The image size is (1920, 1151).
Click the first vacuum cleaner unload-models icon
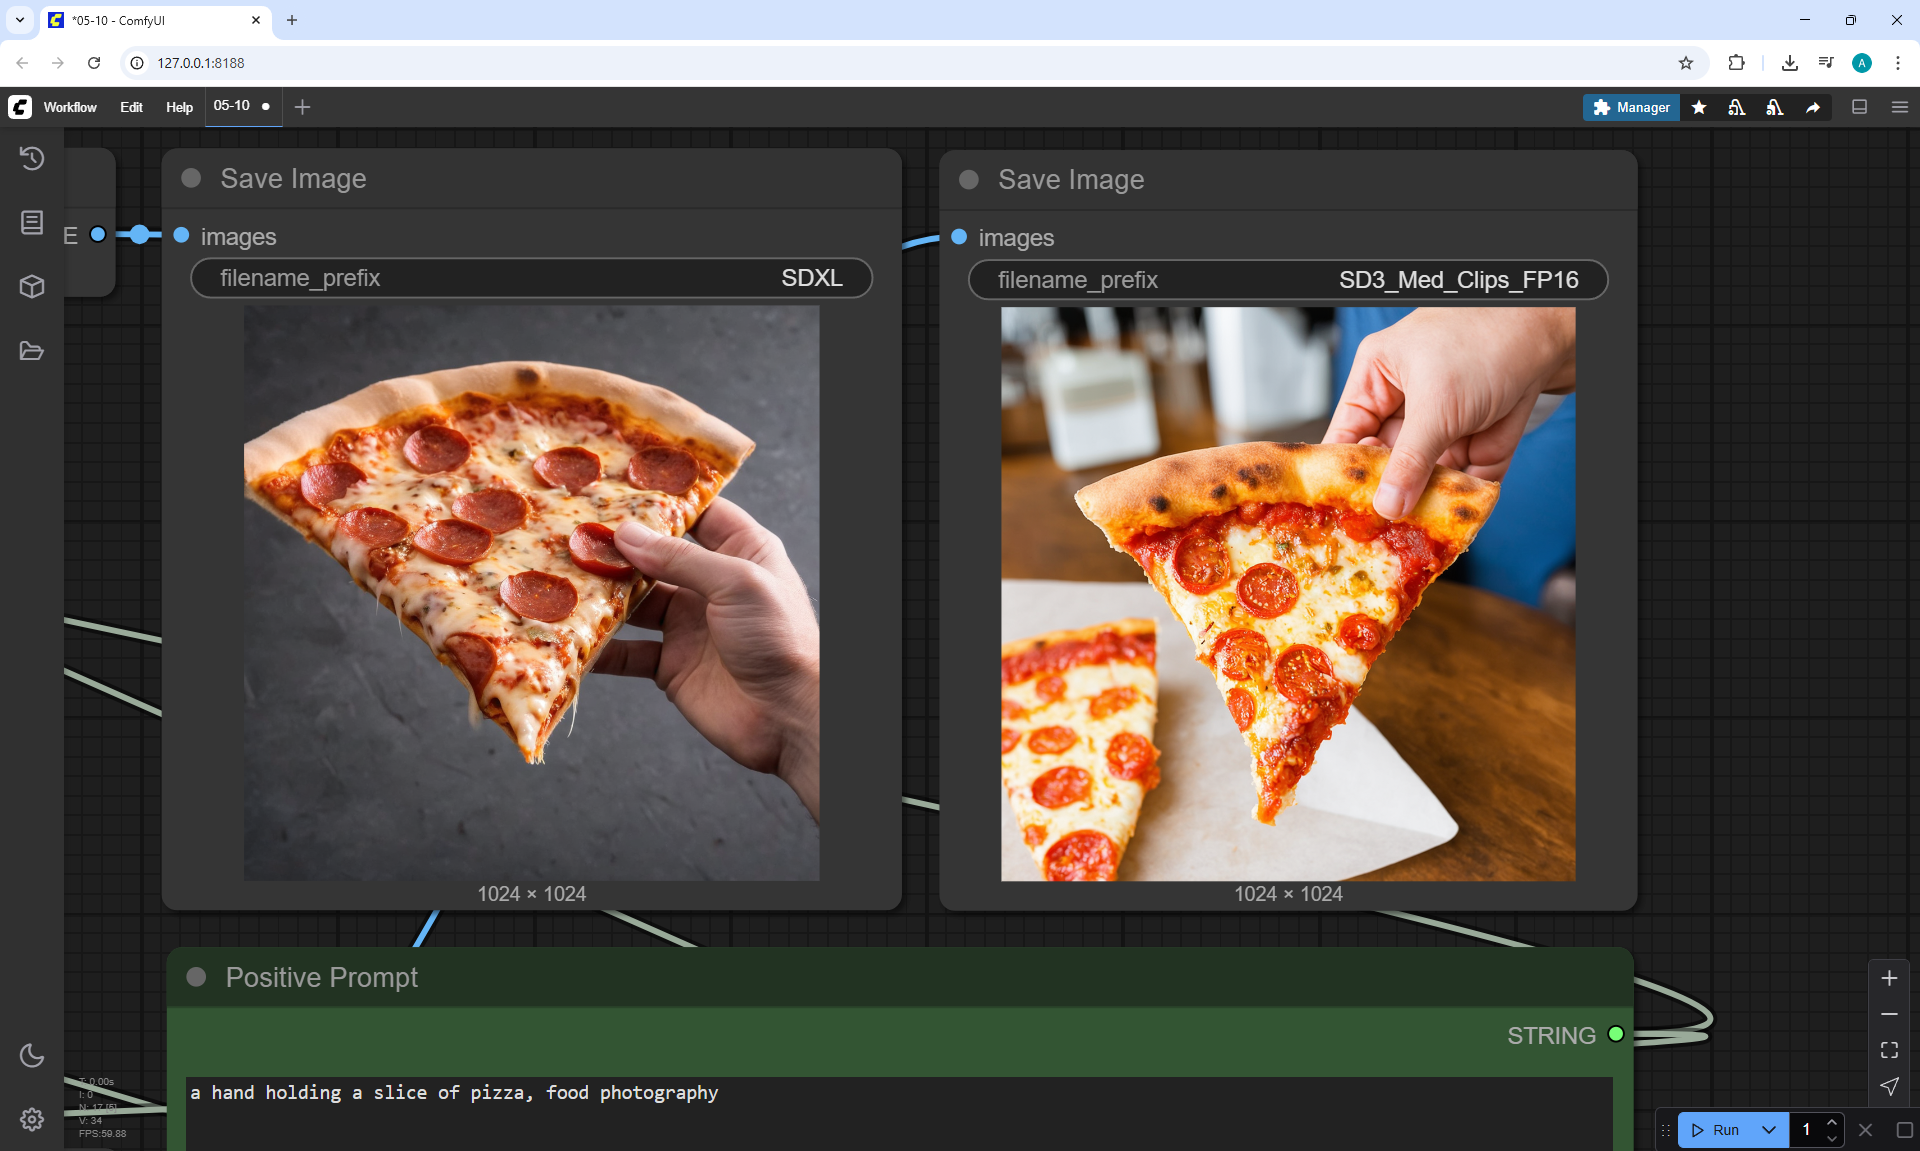pos(1737,107)
